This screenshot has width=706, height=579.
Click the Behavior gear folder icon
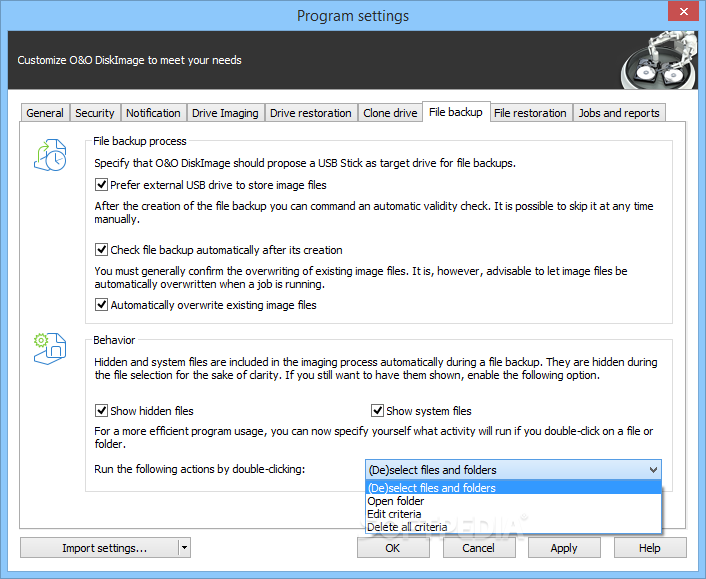tap(50, 348)
